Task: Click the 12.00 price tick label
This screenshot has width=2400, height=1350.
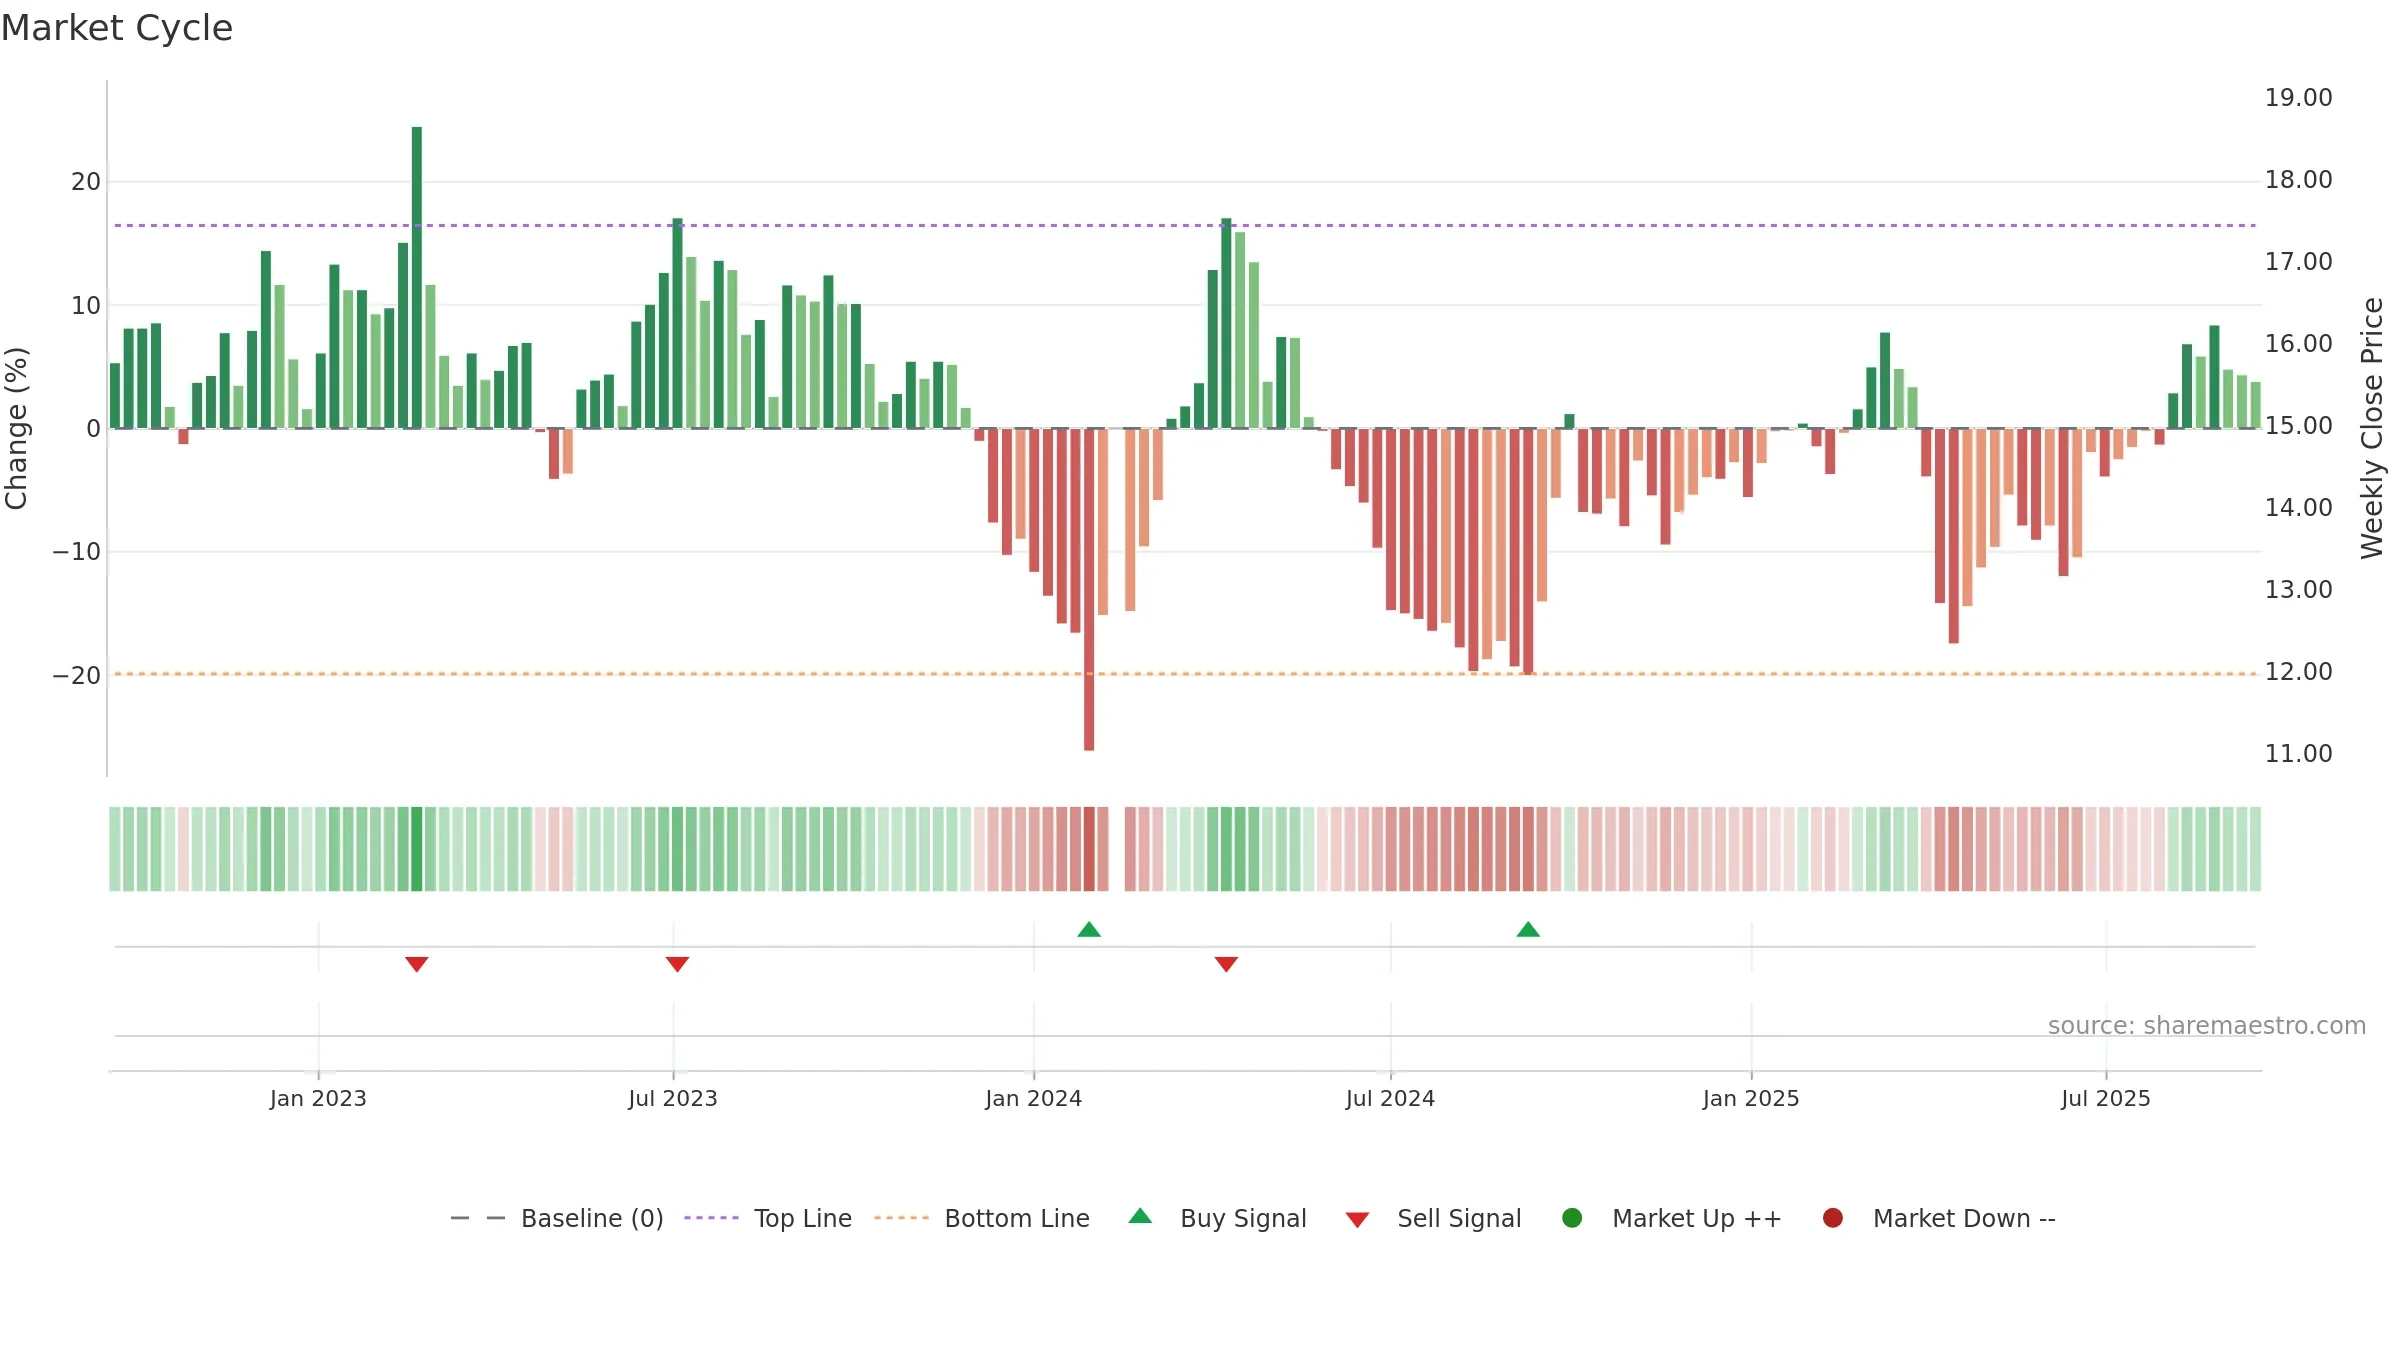Action: tap(2298, 671)
